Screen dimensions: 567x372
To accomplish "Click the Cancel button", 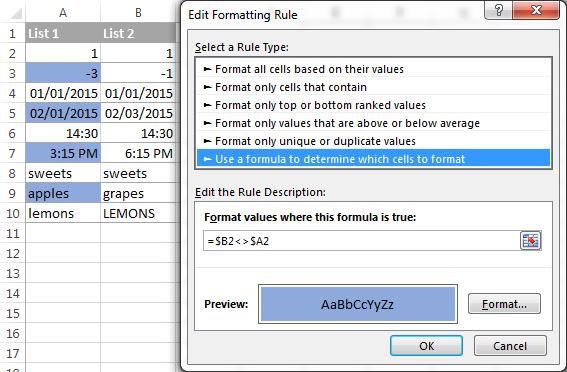I will coord(510,346).
